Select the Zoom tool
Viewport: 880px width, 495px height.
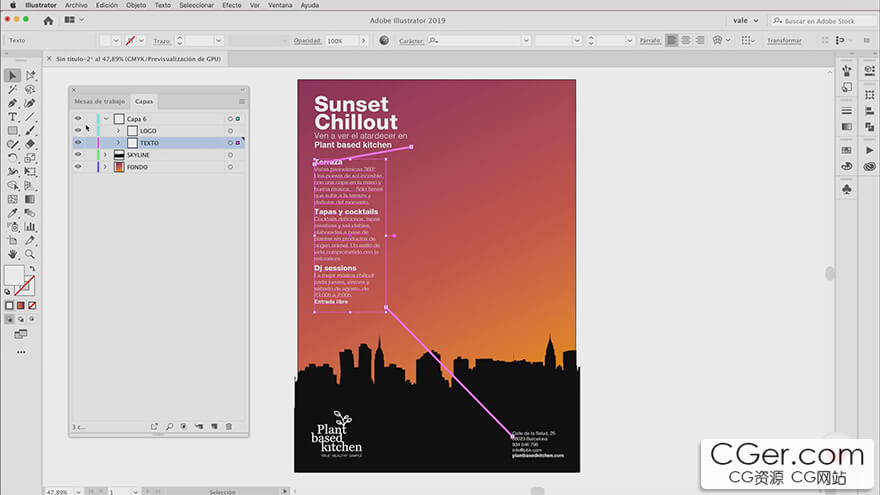tap(30, 254)
